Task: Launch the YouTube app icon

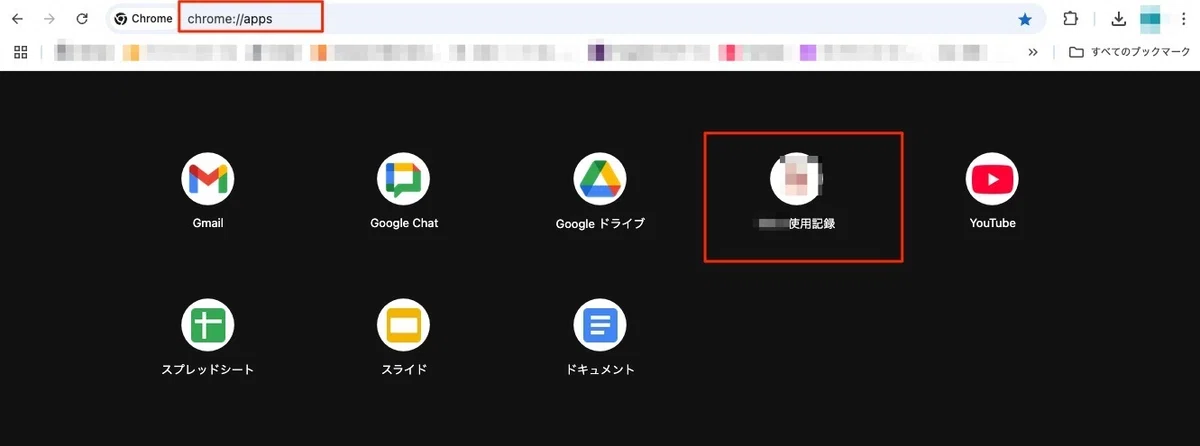Action: click(992, 180)
